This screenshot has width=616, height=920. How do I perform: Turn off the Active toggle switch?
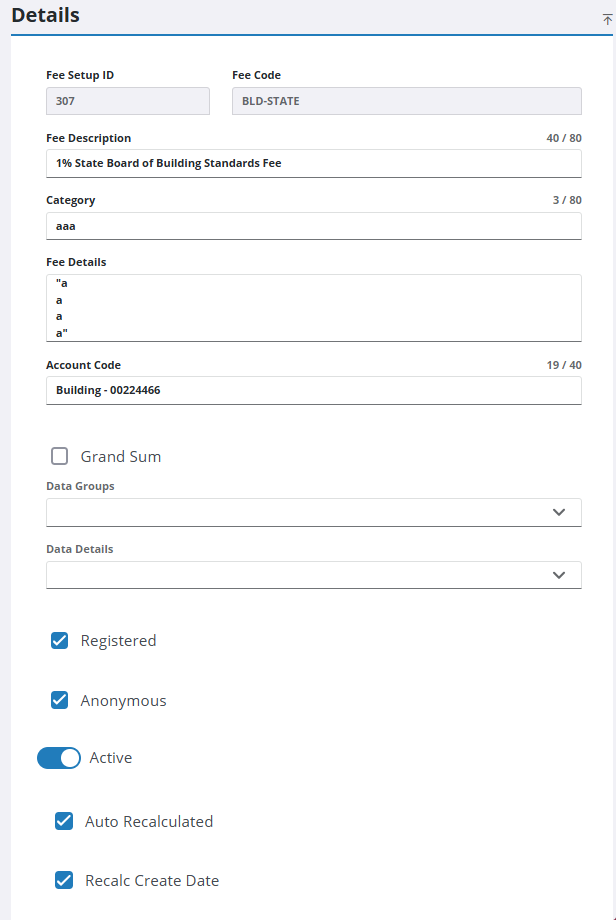coord(59,758)
